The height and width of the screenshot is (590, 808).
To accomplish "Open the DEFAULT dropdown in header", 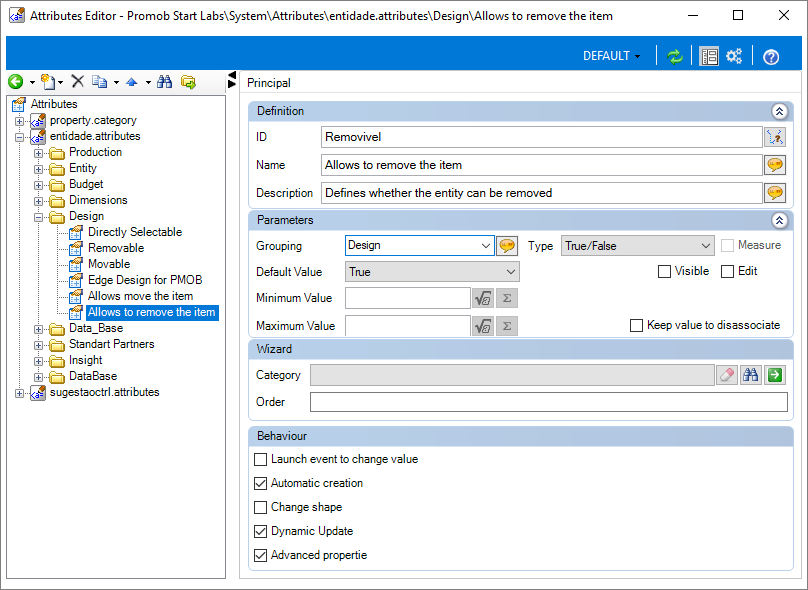I will pyautogui.click(x=612, y=56).
